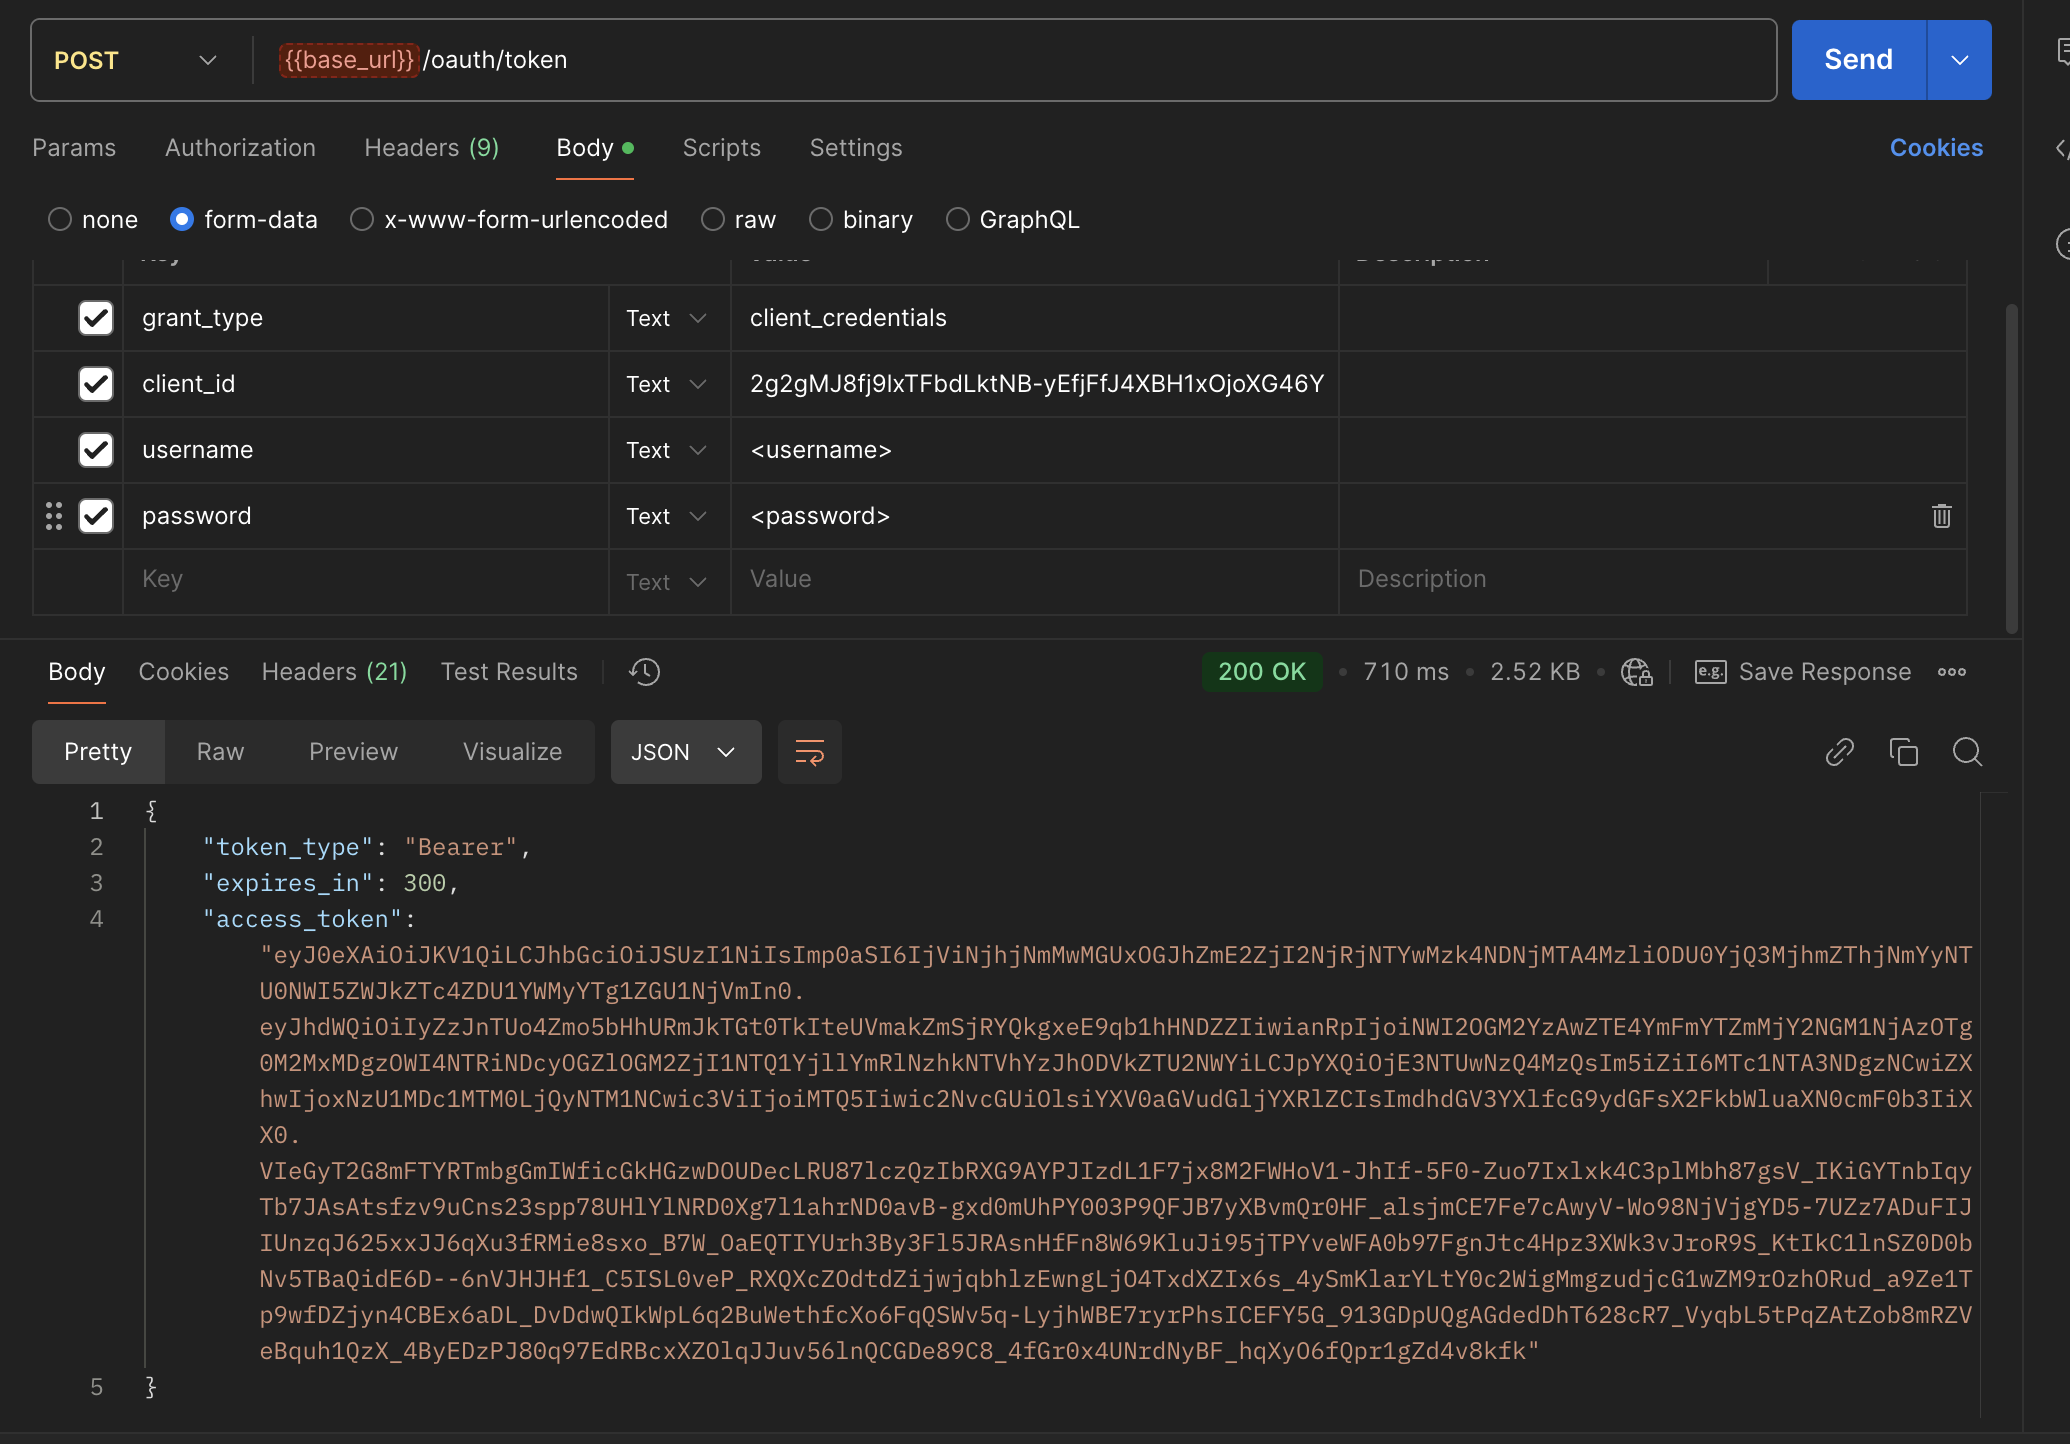Open the request Body tab
This screenshot has width=2070, height=1444.
click(x=595, y=148)
